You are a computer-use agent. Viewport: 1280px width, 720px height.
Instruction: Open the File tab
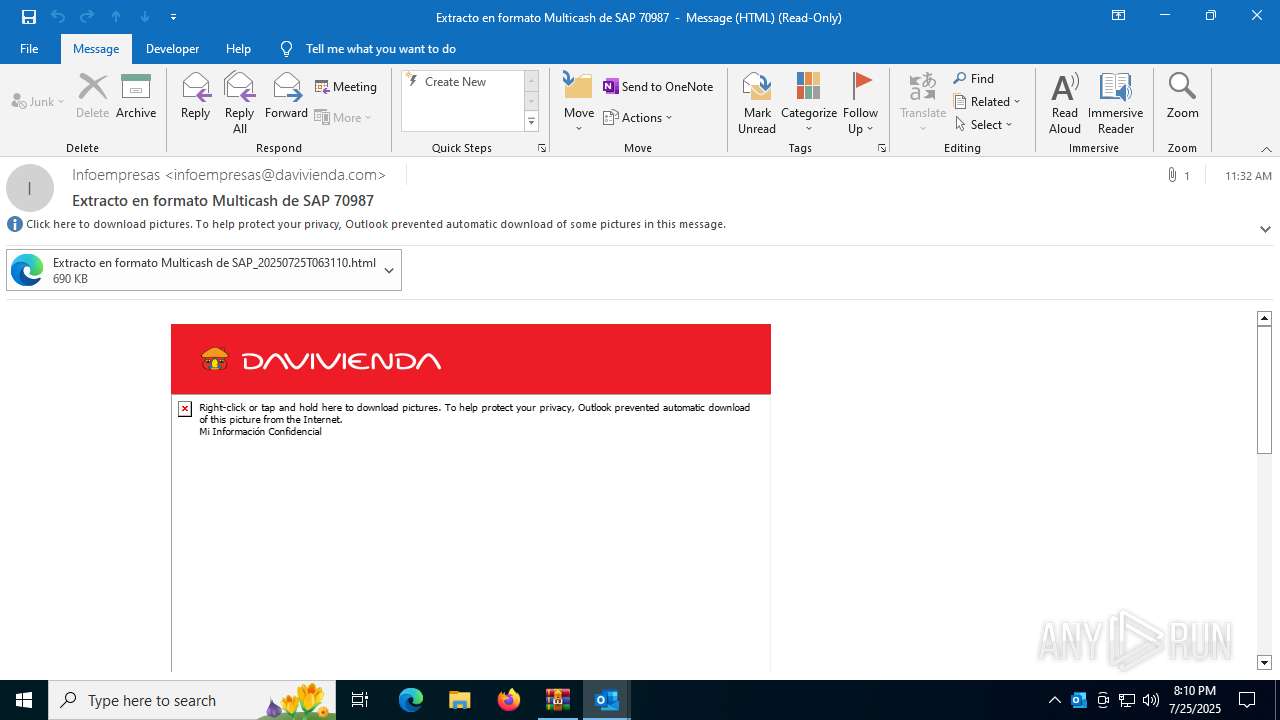29,48
